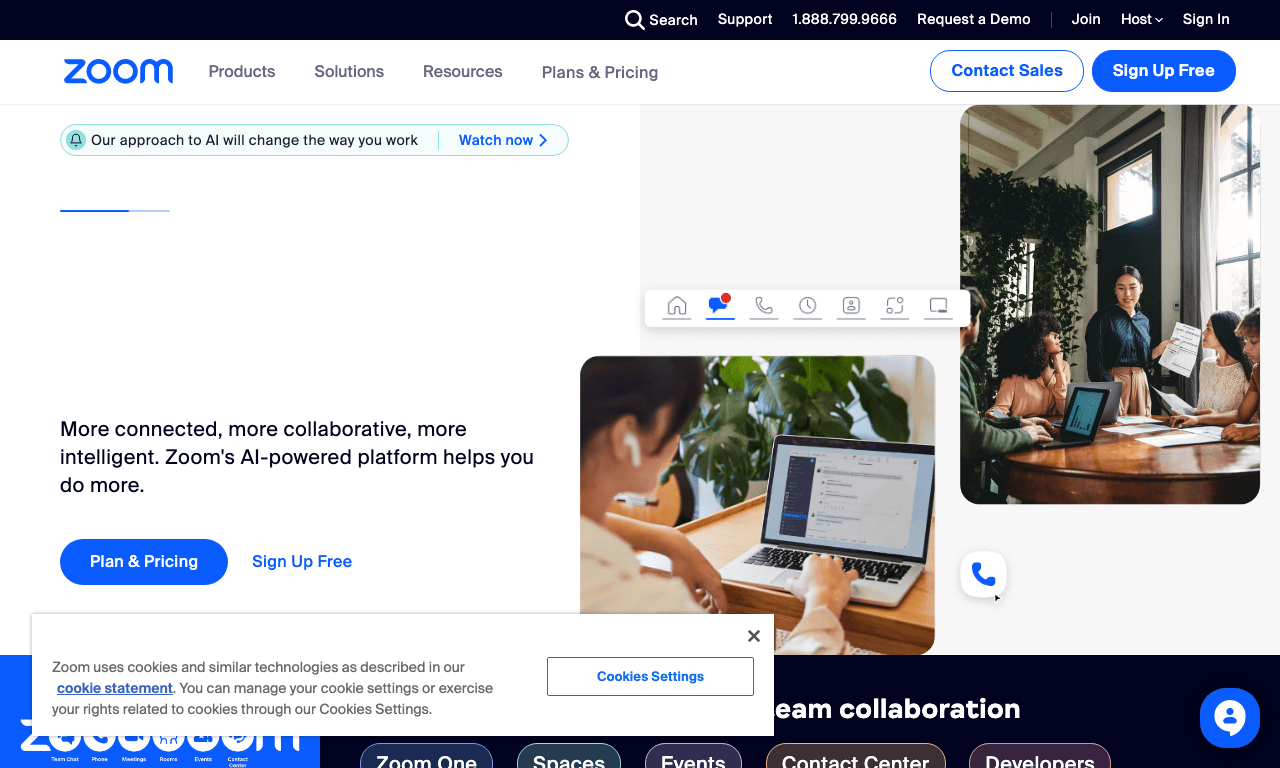
Task: Select the Phone icon in app toolbar
Action: (x=764, y=306)
